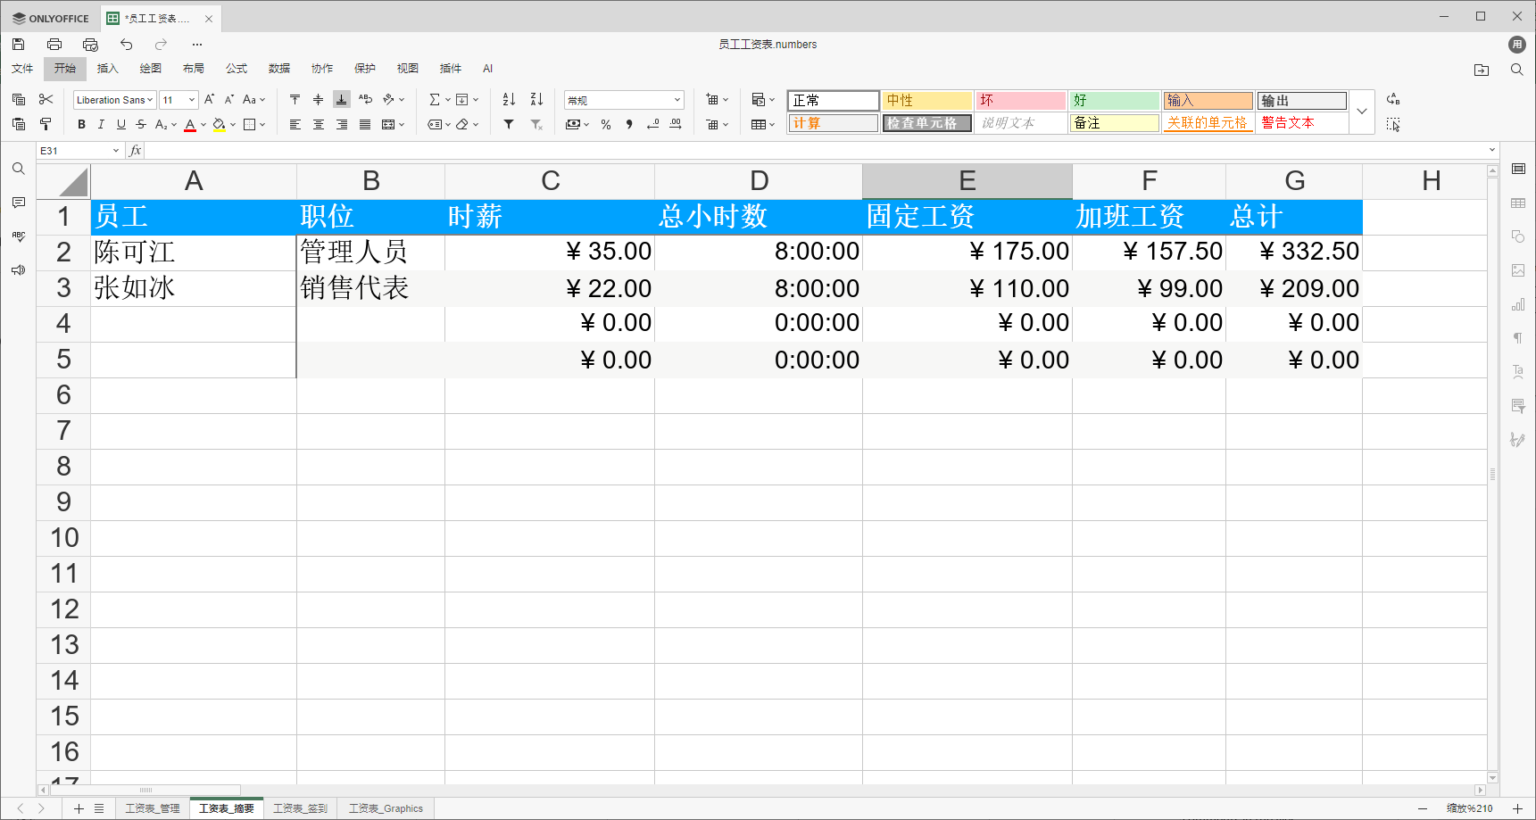The height and width of the screenshot is (820, 1536).
Task: Open the font size dropdown
Action: click(178, 99)
